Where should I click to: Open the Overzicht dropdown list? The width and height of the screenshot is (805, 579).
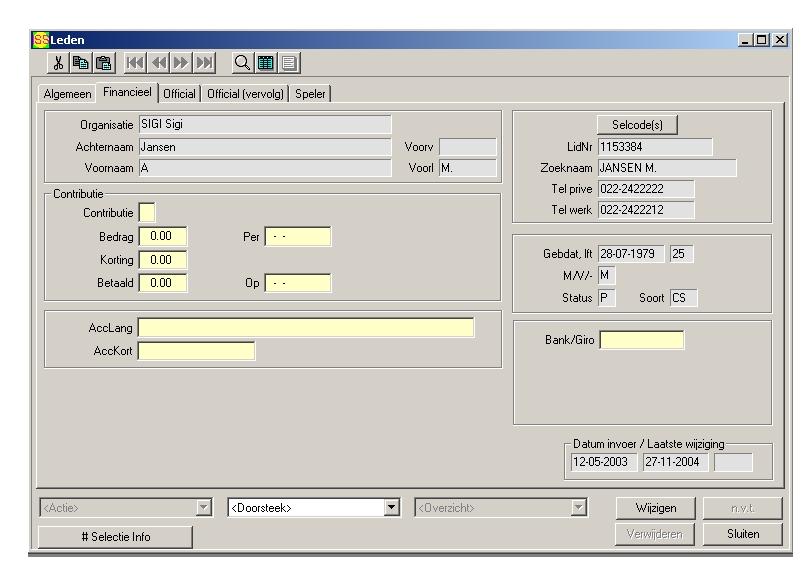pos(577,508)
